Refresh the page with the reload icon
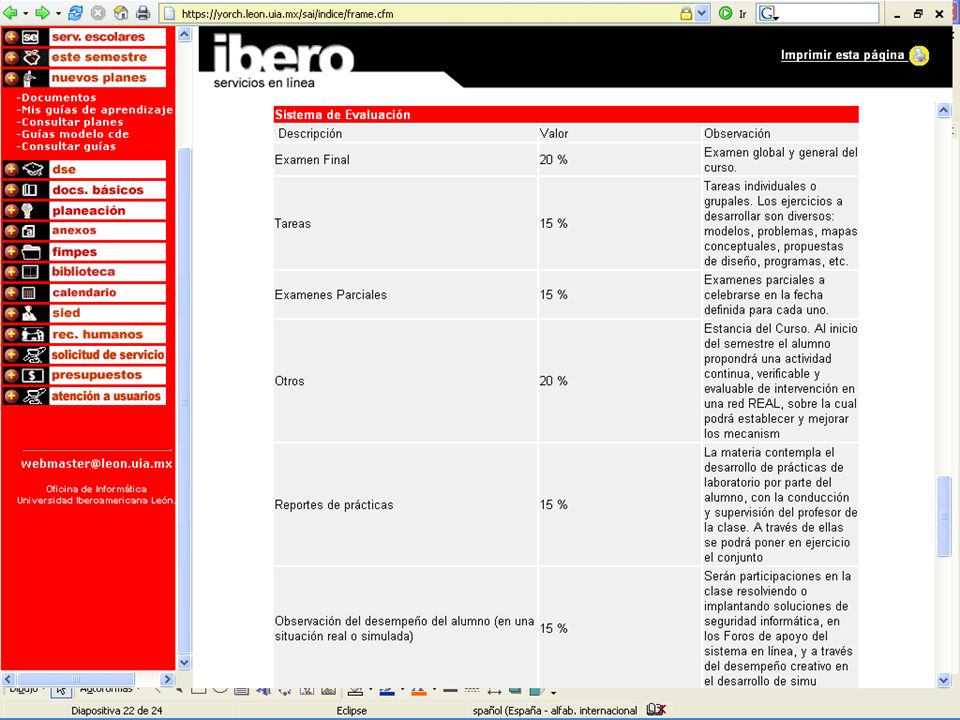960x720 pixels. tap(75, 13)
